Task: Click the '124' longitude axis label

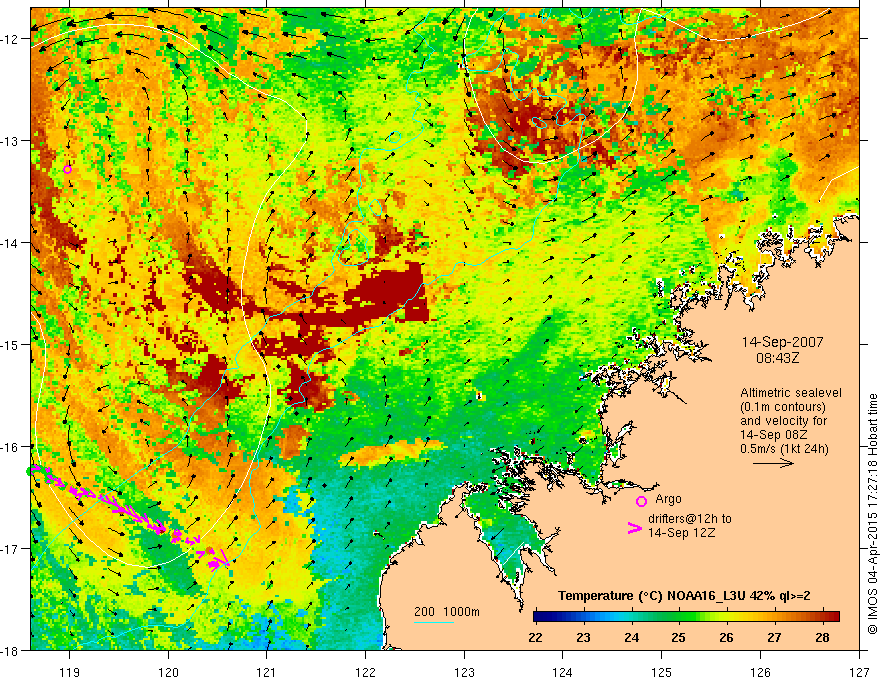Action: coord(563,672)
